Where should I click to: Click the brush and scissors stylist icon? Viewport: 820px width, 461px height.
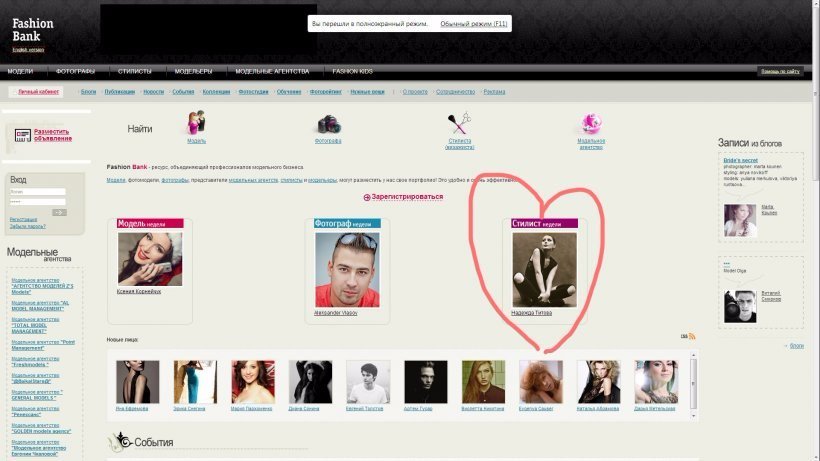point(459,123)
